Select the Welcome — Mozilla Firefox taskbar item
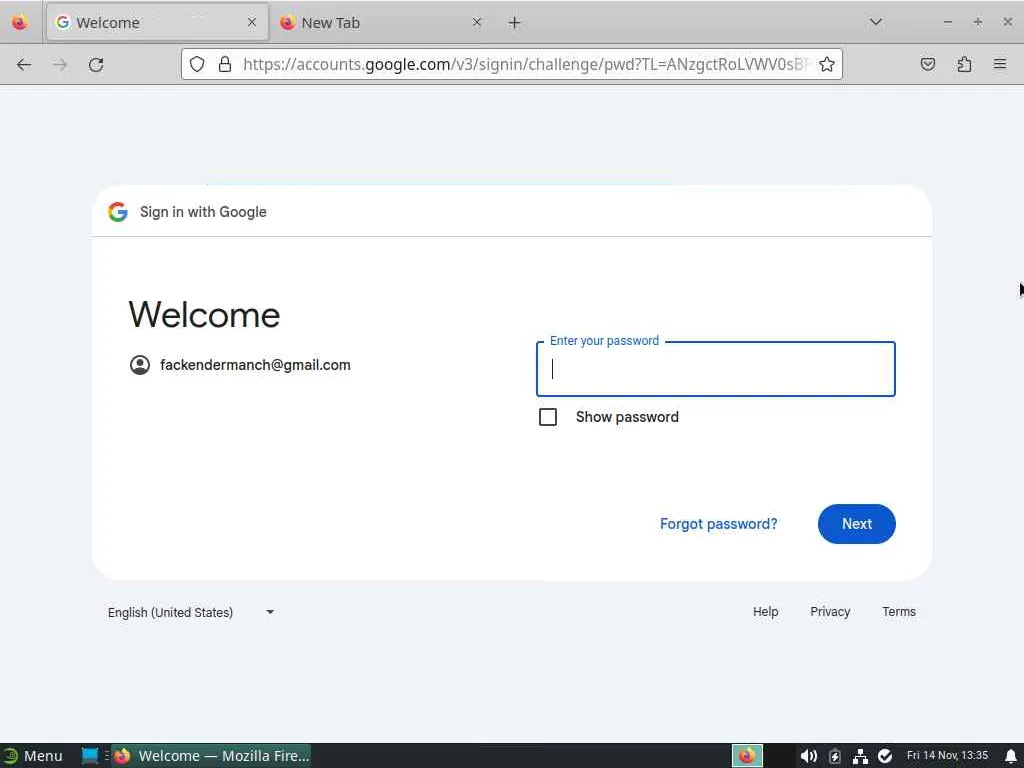This screenshot has height=768, width=1024. [x=211, y=756]
